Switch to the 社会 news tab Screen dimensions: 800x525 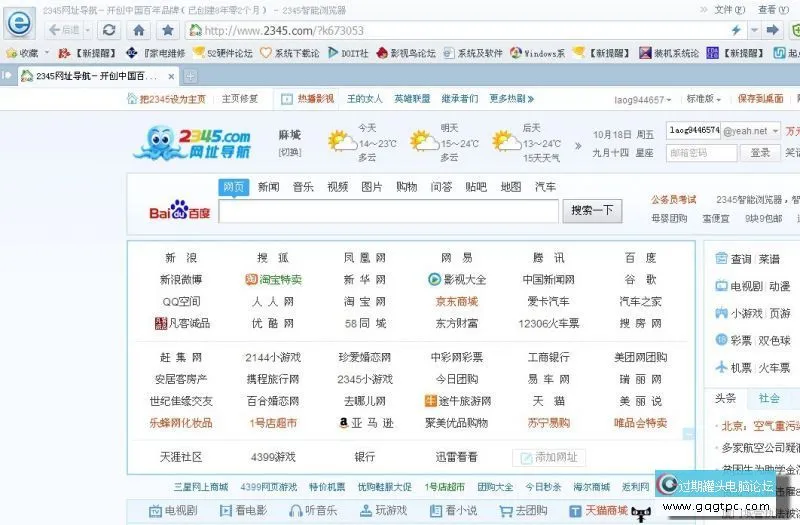point(769,398)
